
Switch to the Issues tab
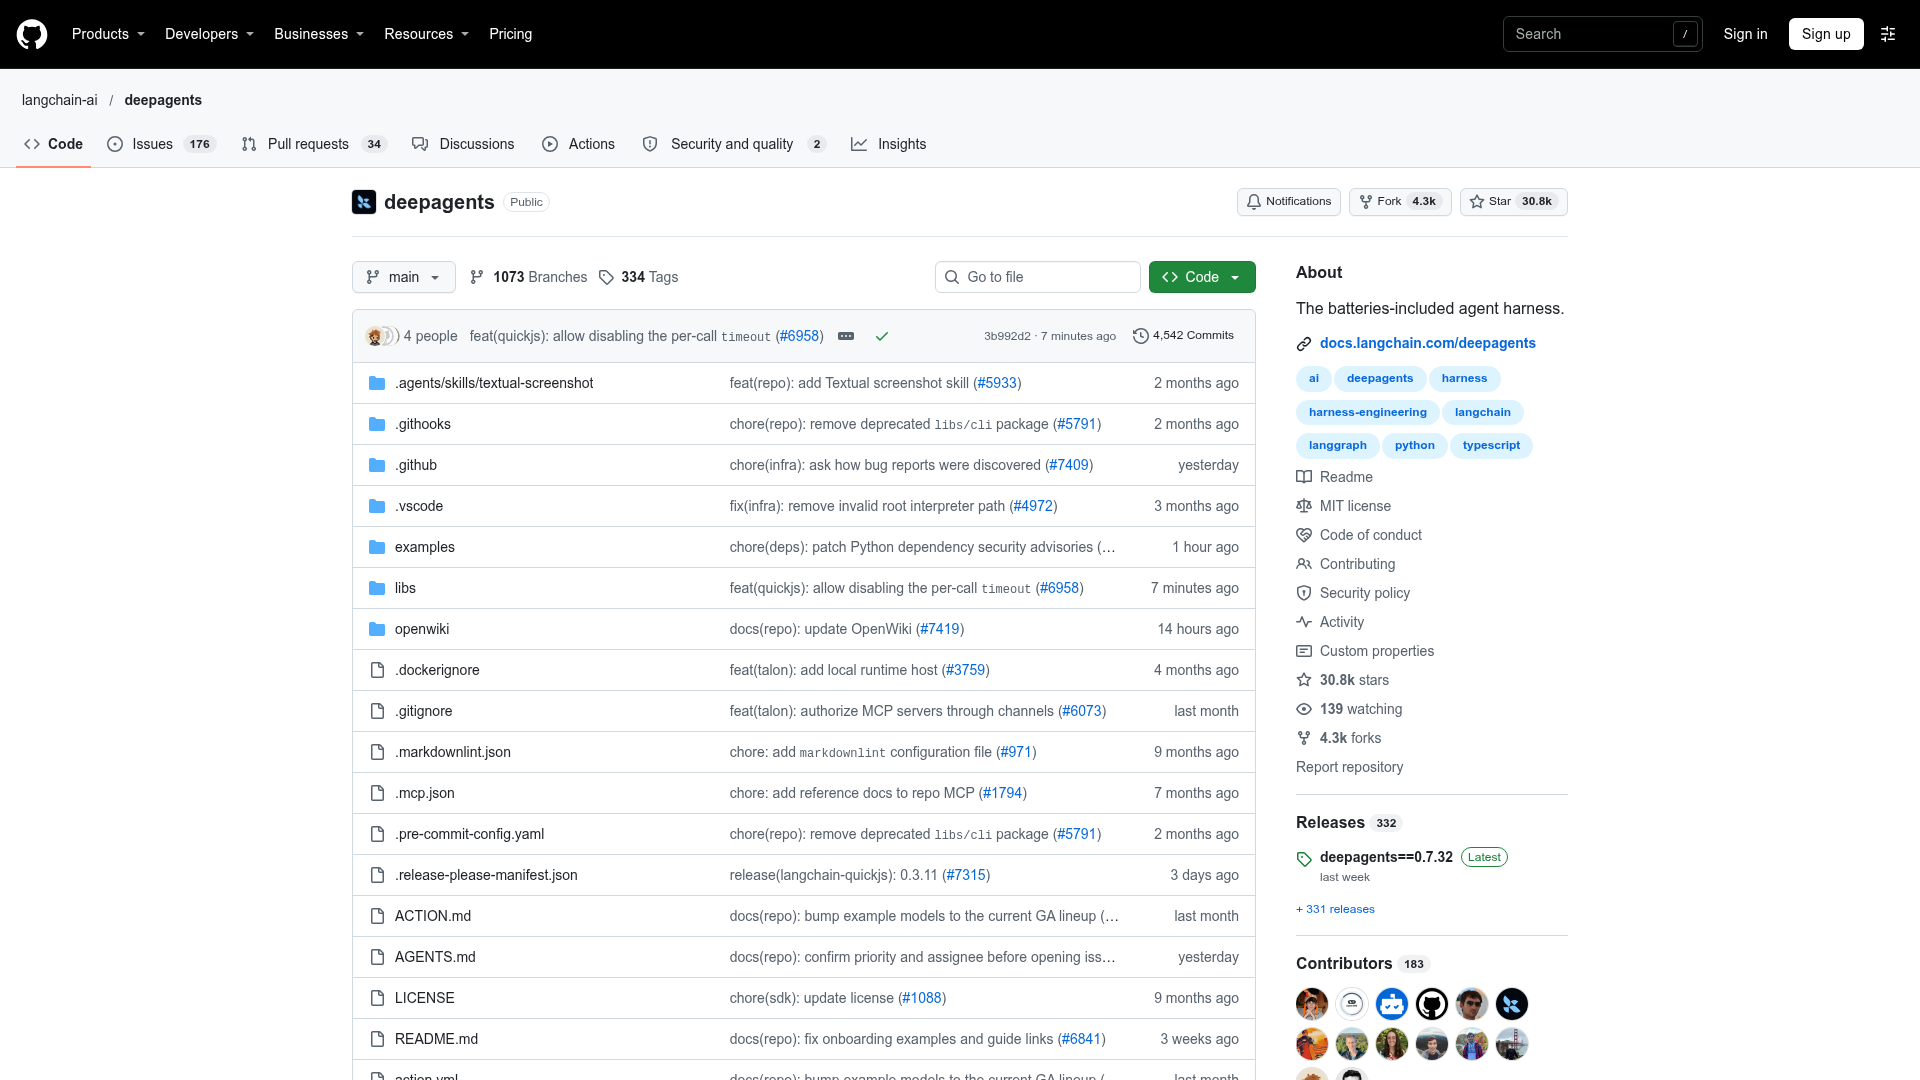161,144
